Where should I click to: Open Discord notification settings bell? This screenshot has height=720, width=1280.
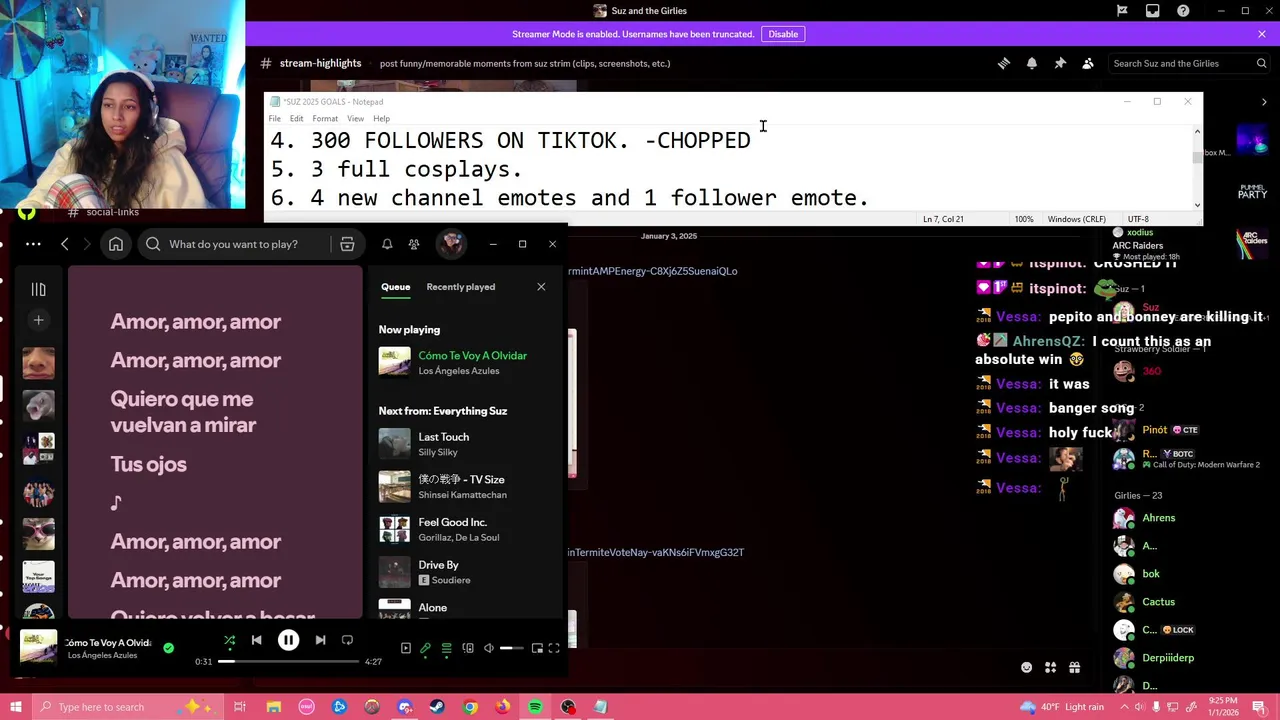pyautogui.click(x=1032, y=63)
